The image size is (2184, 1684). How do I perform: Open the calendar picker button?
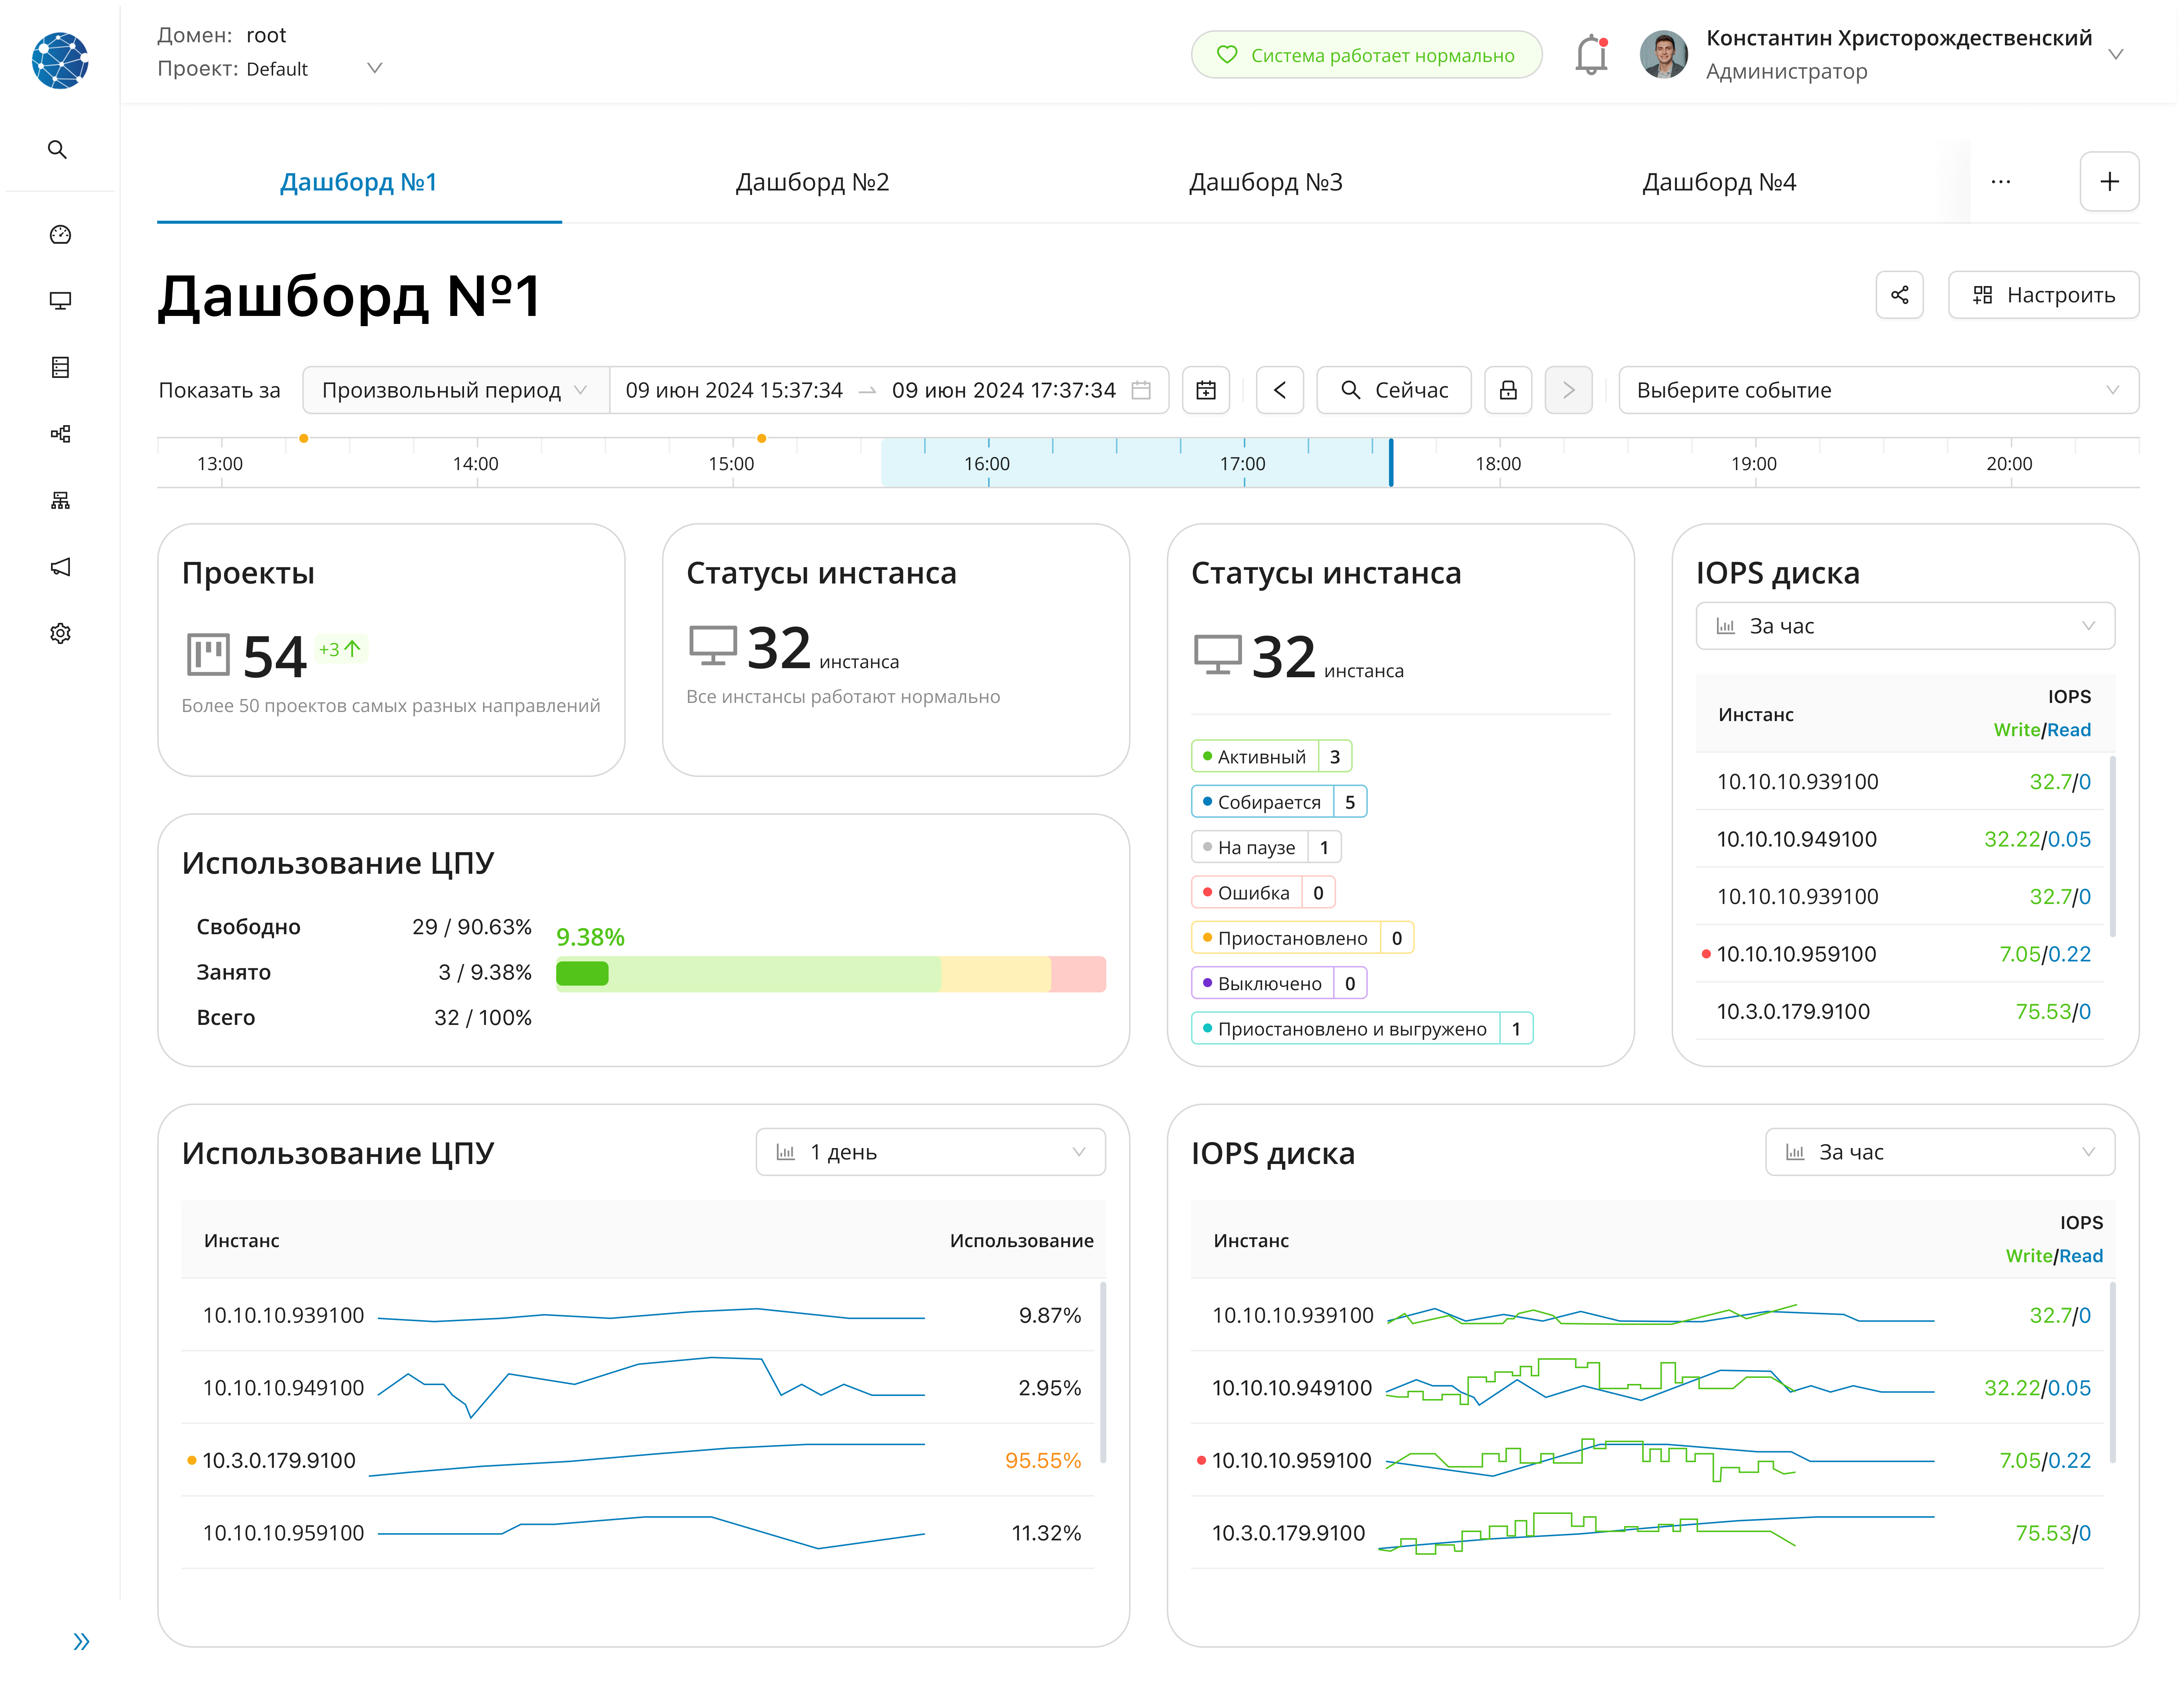(x=1206, y=390)
